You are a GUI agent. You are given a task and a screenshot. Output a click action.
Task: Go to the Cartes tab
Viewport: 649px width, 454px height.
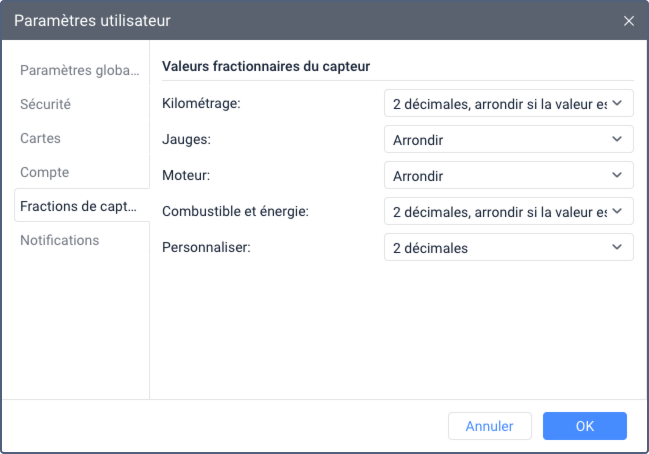coord(41,138)
